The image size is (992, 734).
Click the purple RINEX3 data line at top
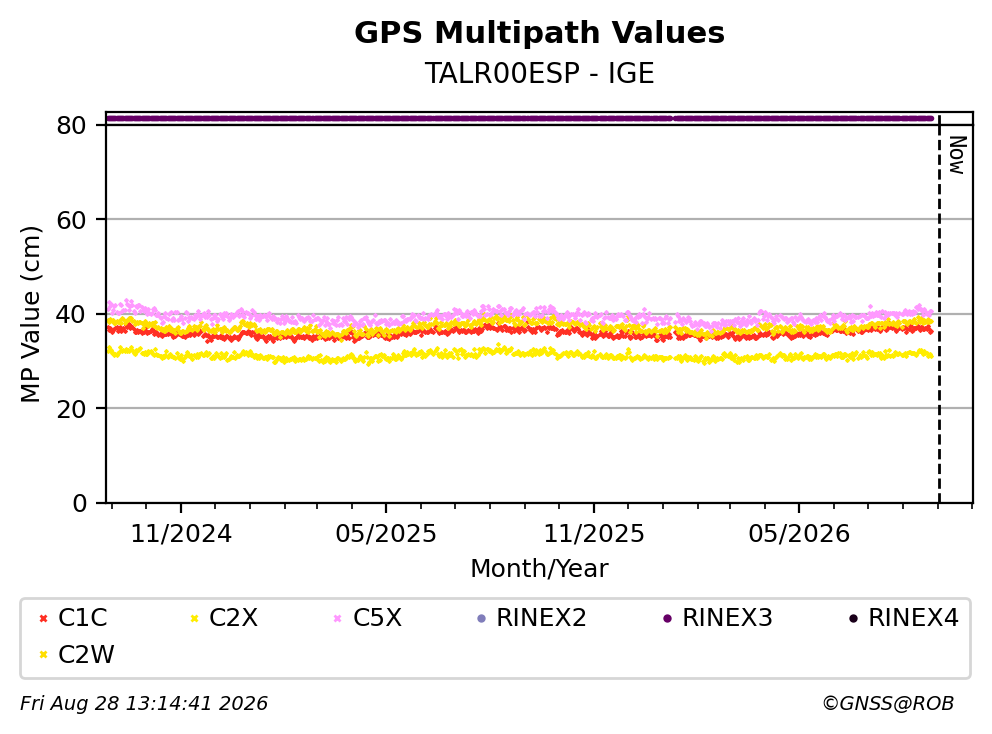tap(519, 118)
